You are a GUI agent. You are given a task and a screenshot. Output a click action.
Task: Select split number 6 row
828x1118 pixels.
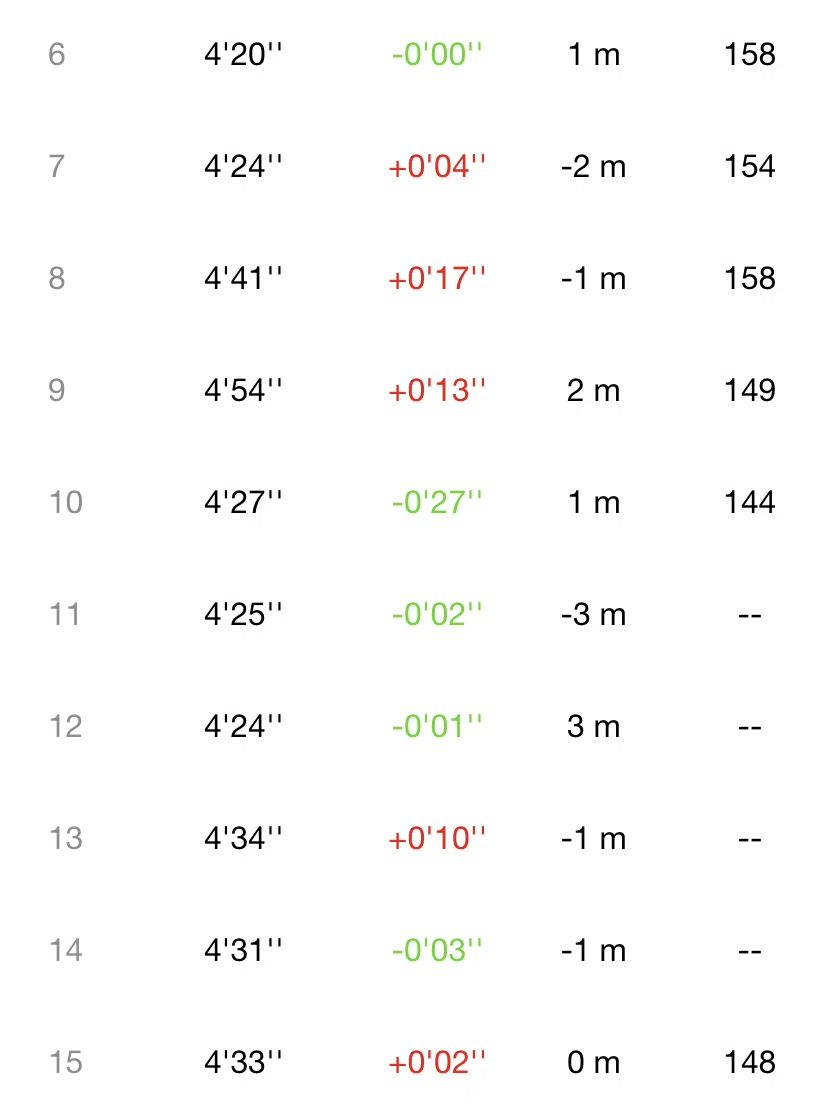point(414,54)
